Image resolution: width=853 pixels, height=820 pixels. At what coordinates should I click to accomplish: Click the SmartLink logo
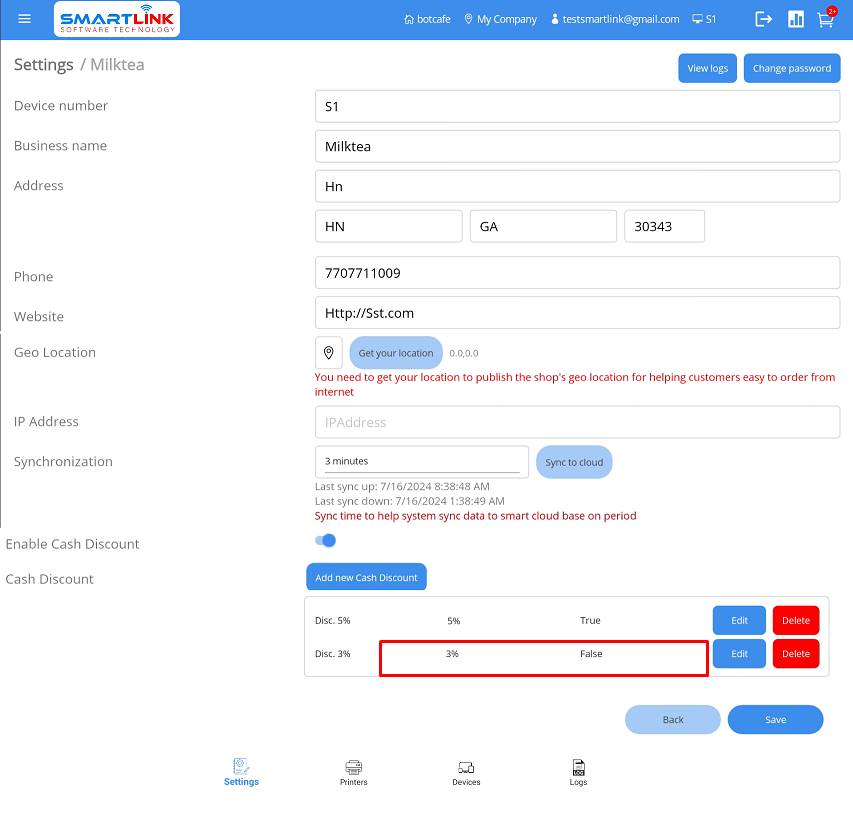point(117,19)
